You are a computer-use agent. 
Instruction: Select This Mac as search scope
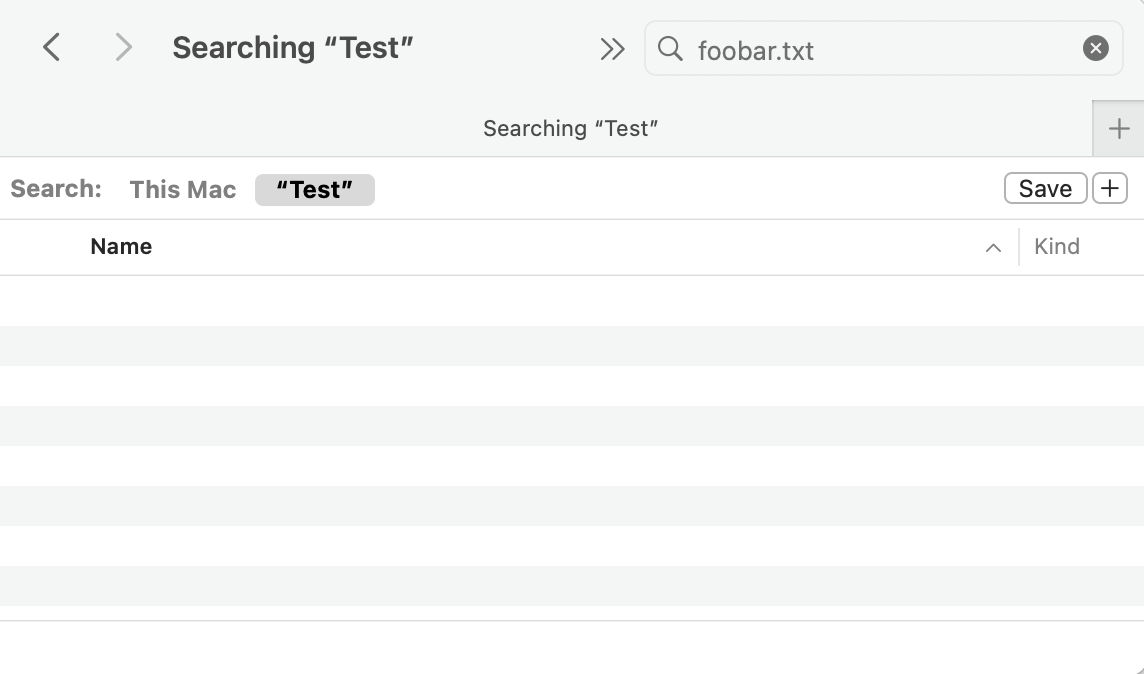[x=181, y=189]
